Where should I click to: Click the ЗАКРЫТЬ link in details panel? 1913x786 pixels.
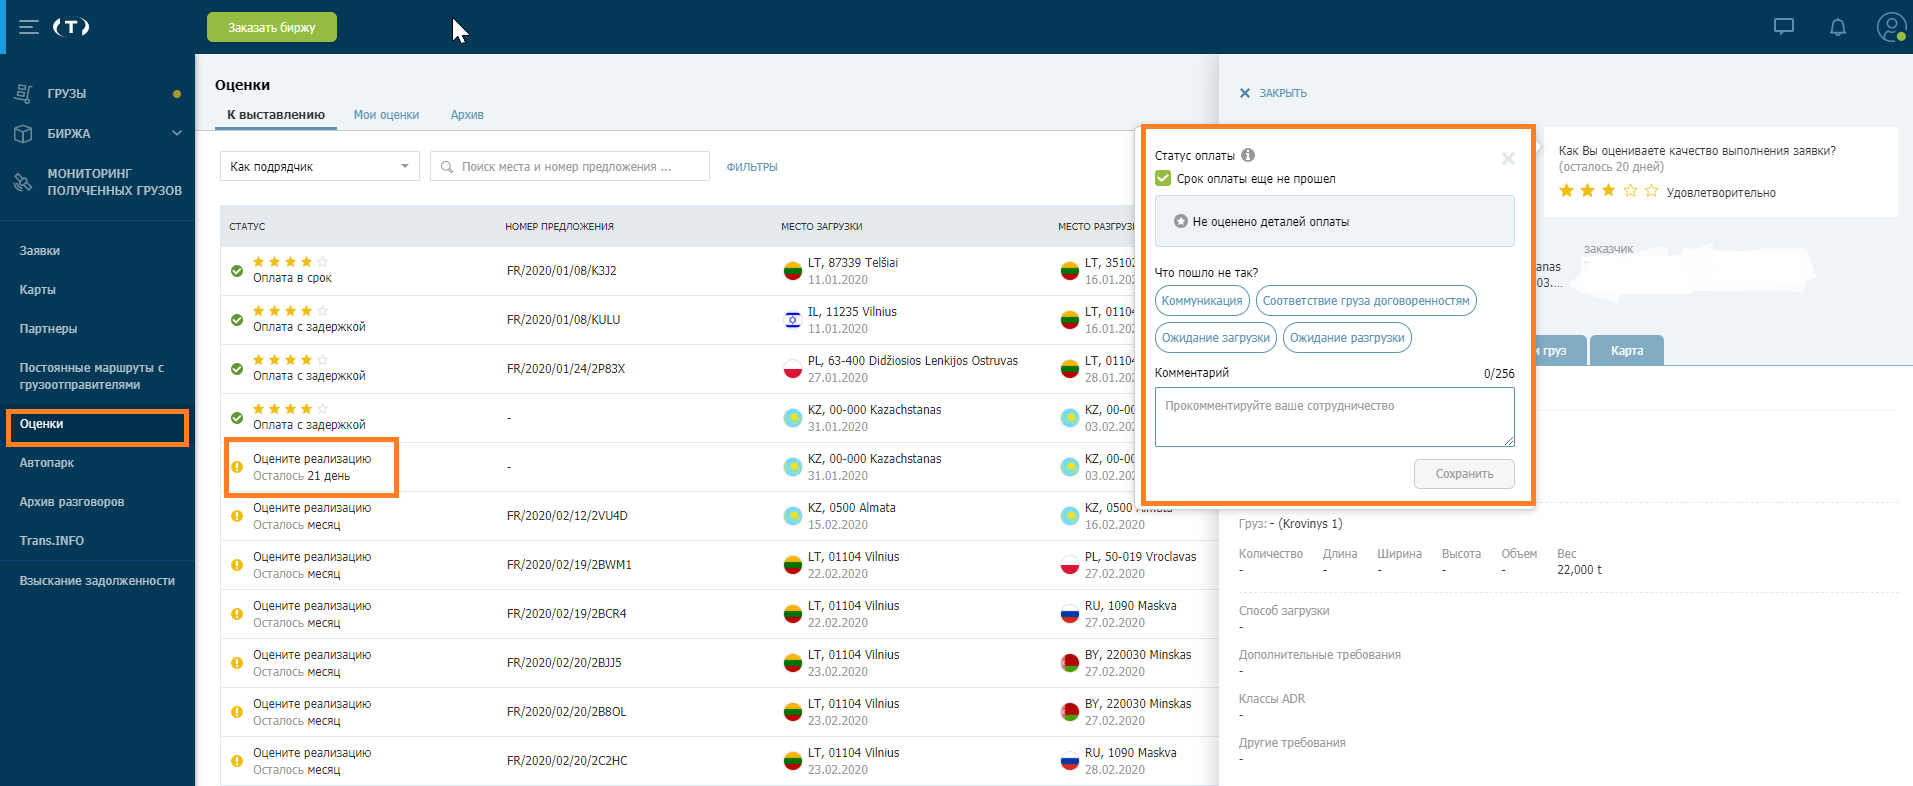(x=1273, y=93)
